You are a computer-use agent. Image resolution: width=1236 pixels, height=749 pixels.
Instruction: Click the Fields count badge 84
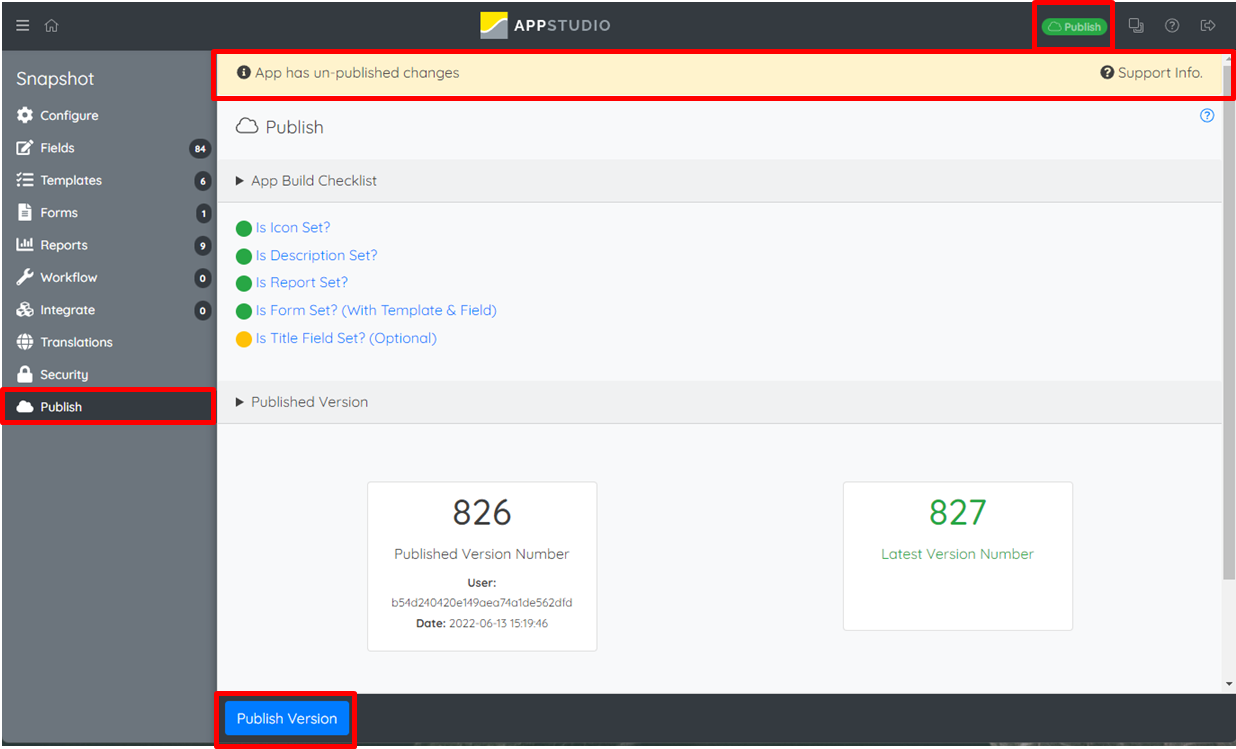point(200,149)
